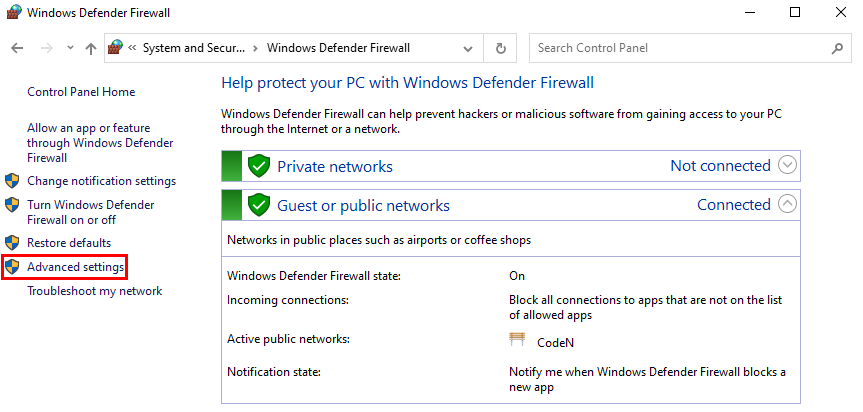Open the address bar history dropdown
The height and width of the screenshot is (412, 863).
[469, 48]
